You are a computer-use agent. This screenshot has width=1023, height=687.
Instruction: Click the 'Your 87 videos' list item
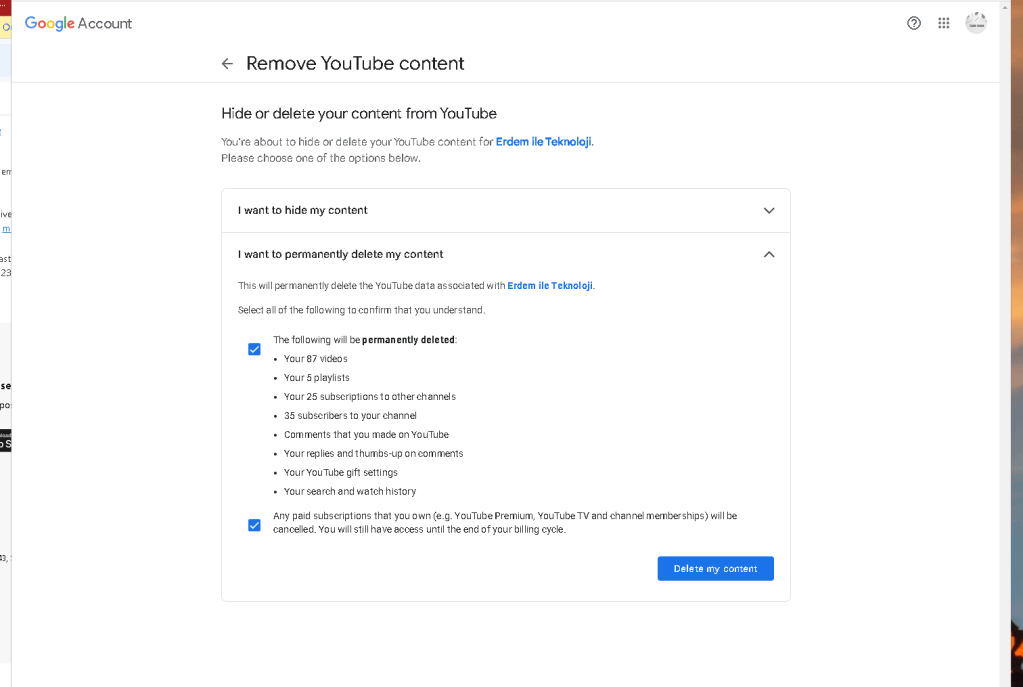316,359
